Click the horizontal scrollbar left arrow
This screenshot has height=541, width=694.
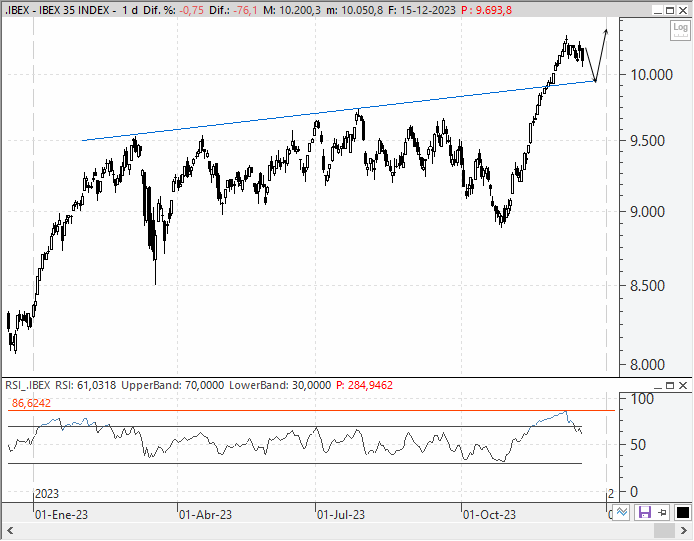pyautogui.click(x=10, y=530)
